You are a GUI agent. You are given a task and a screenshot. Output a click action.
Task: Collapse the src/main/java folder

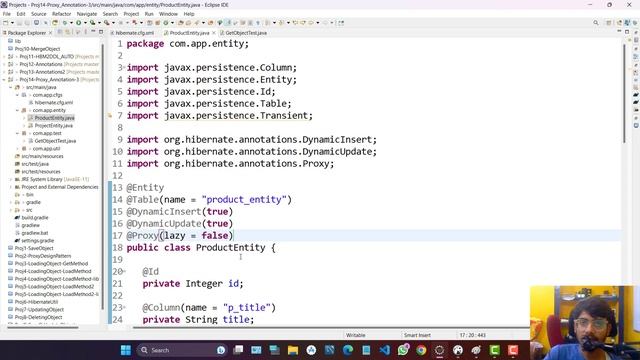click(11, 87)
